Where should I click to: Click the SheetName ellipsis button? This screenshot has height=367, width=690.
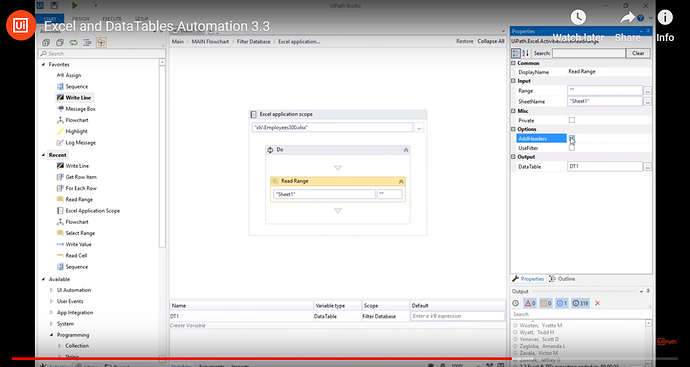[647, 102]
